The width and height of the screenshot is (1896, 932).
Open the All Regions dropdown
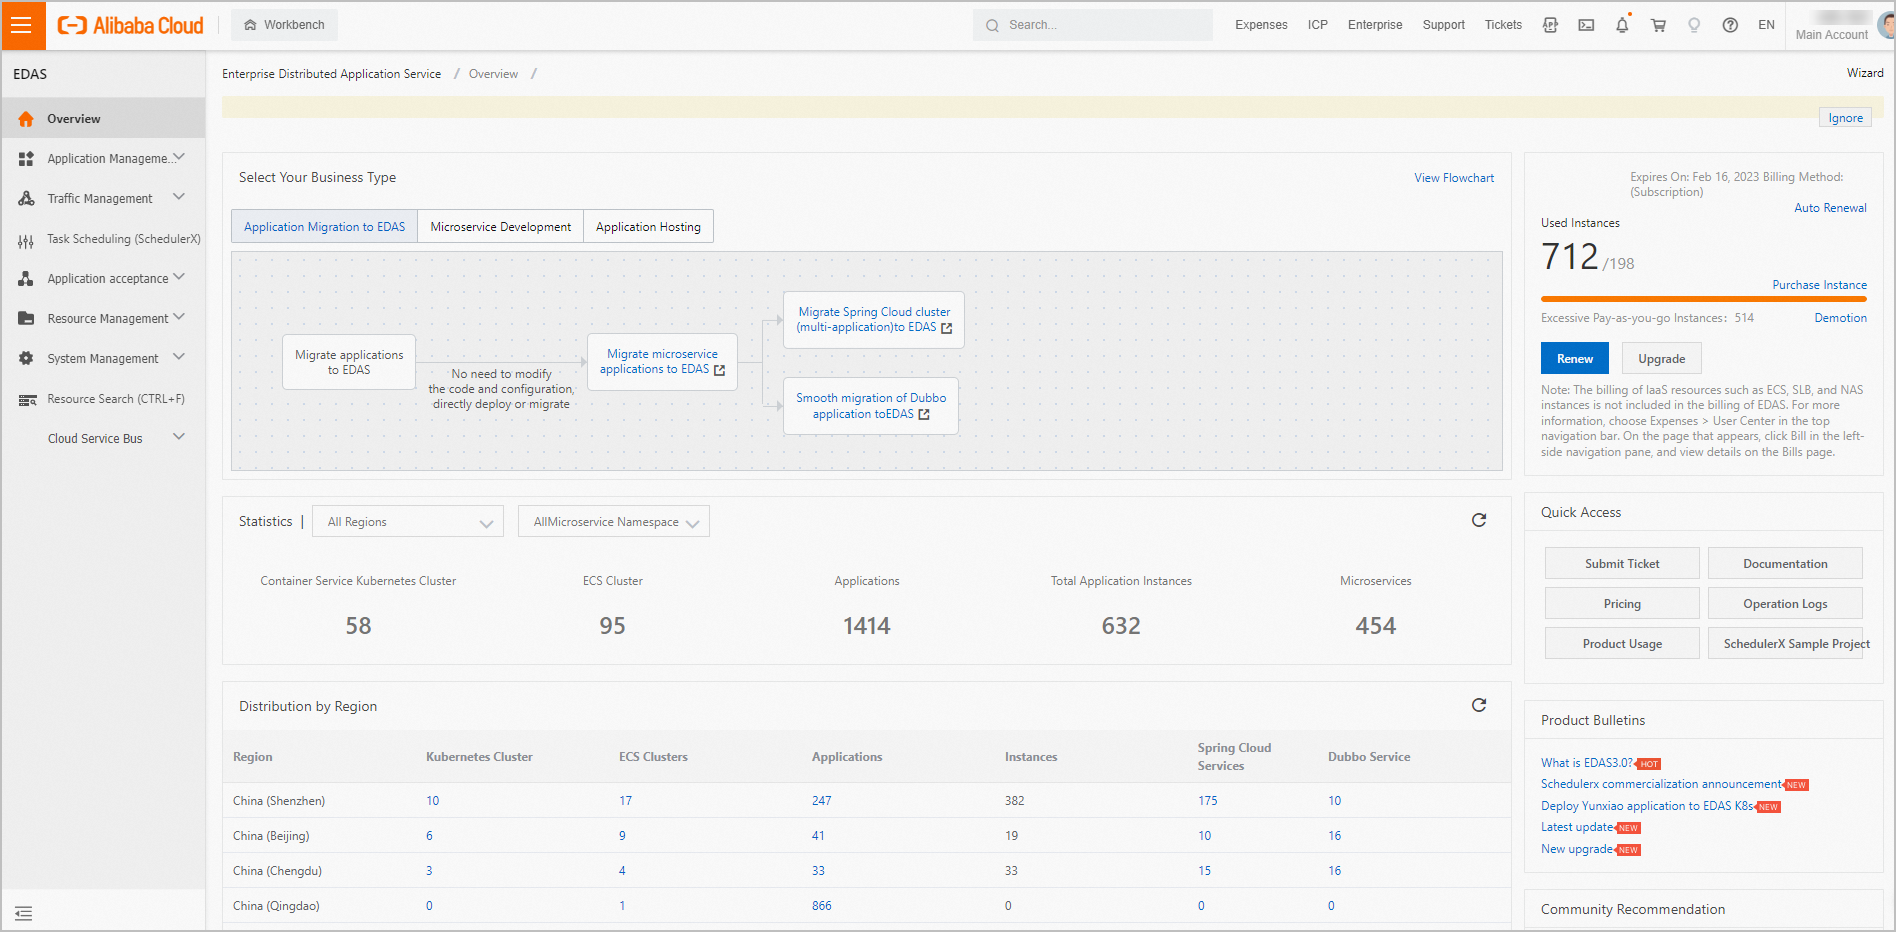tap(410, 522)
